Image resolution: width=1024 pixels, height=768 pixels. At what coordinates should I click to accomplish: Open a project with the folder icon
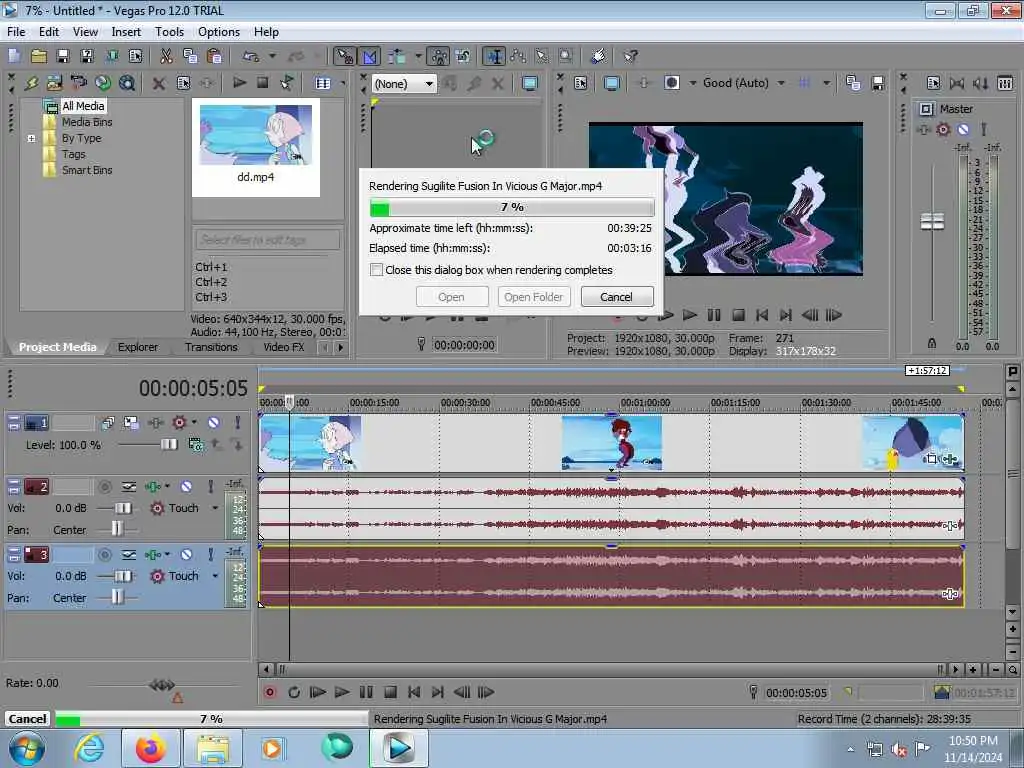coord(39,56)
